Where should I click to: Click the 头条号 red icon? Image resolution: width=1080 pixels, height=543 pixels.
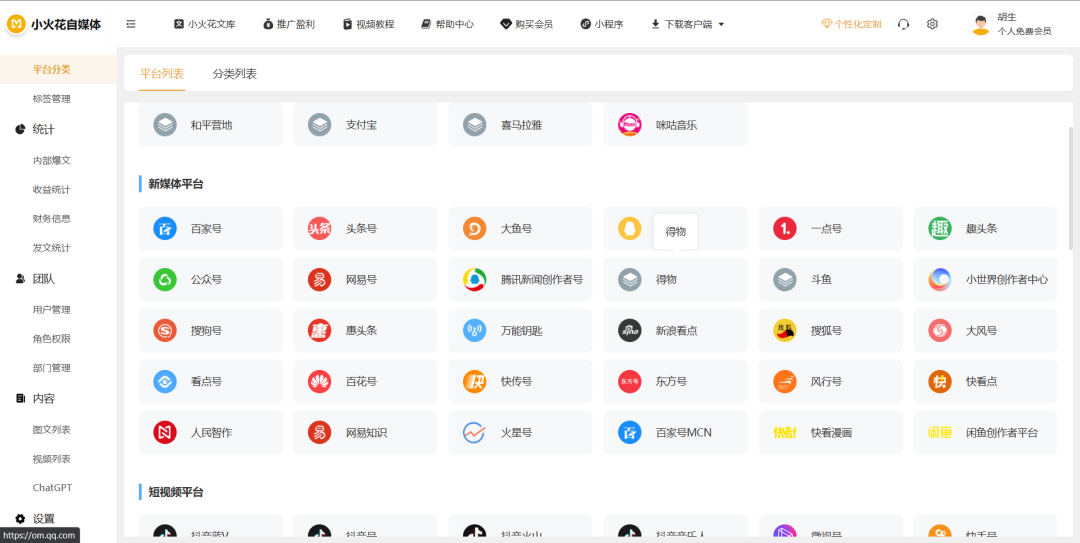(320, 229)
